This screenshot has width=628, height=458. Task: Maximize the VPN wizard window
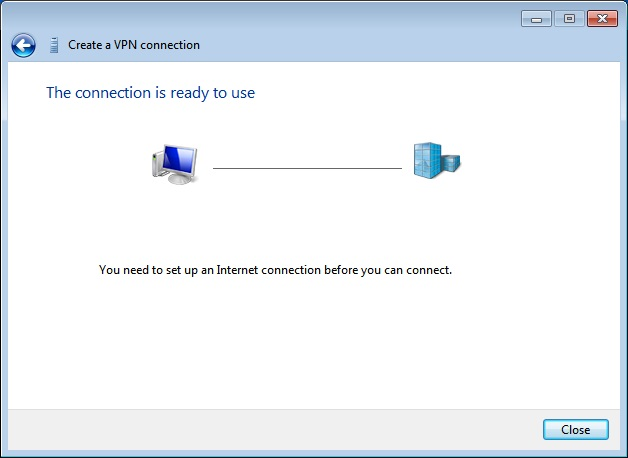click(x=568, y=19)
